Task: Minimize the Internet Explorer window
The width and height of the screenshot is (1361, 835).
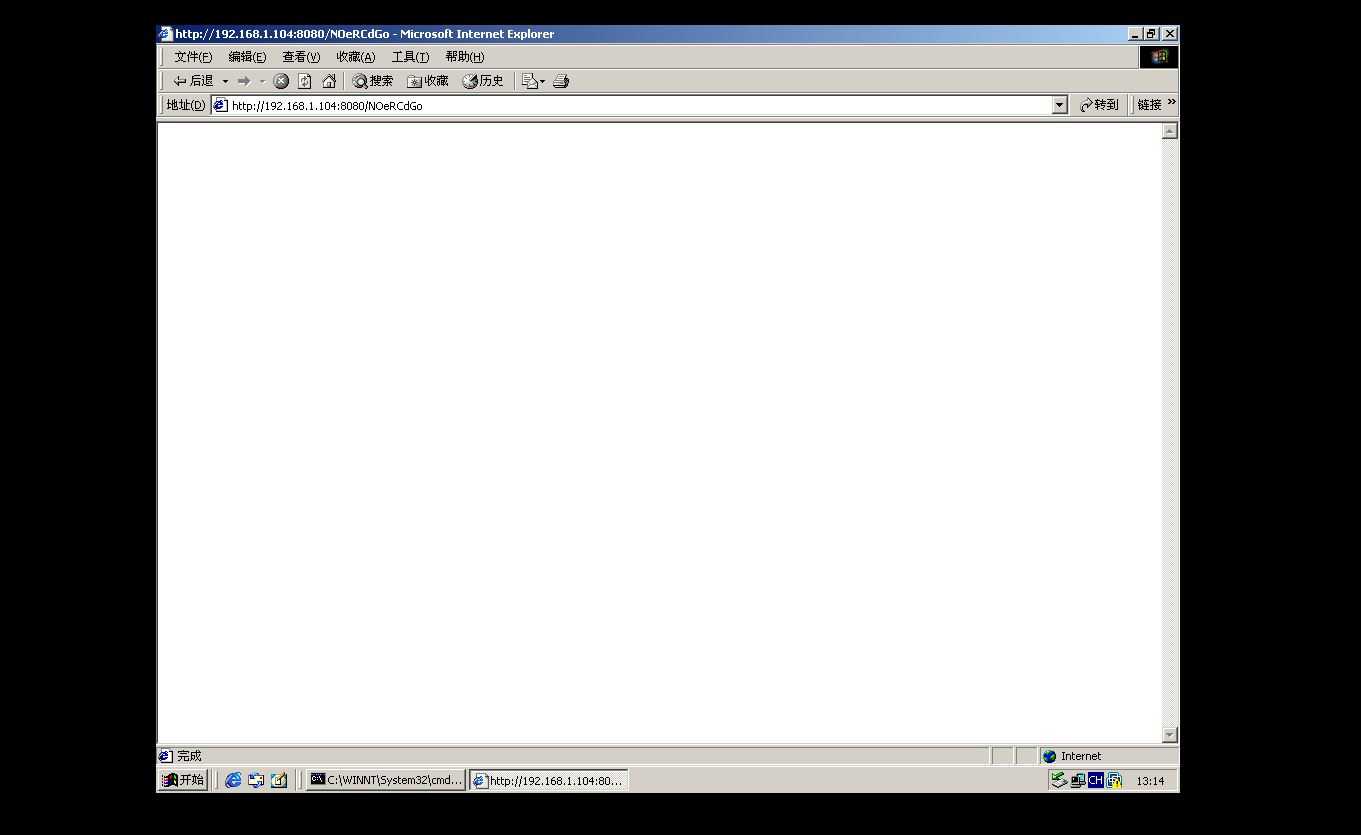Action: point(1135,34)
